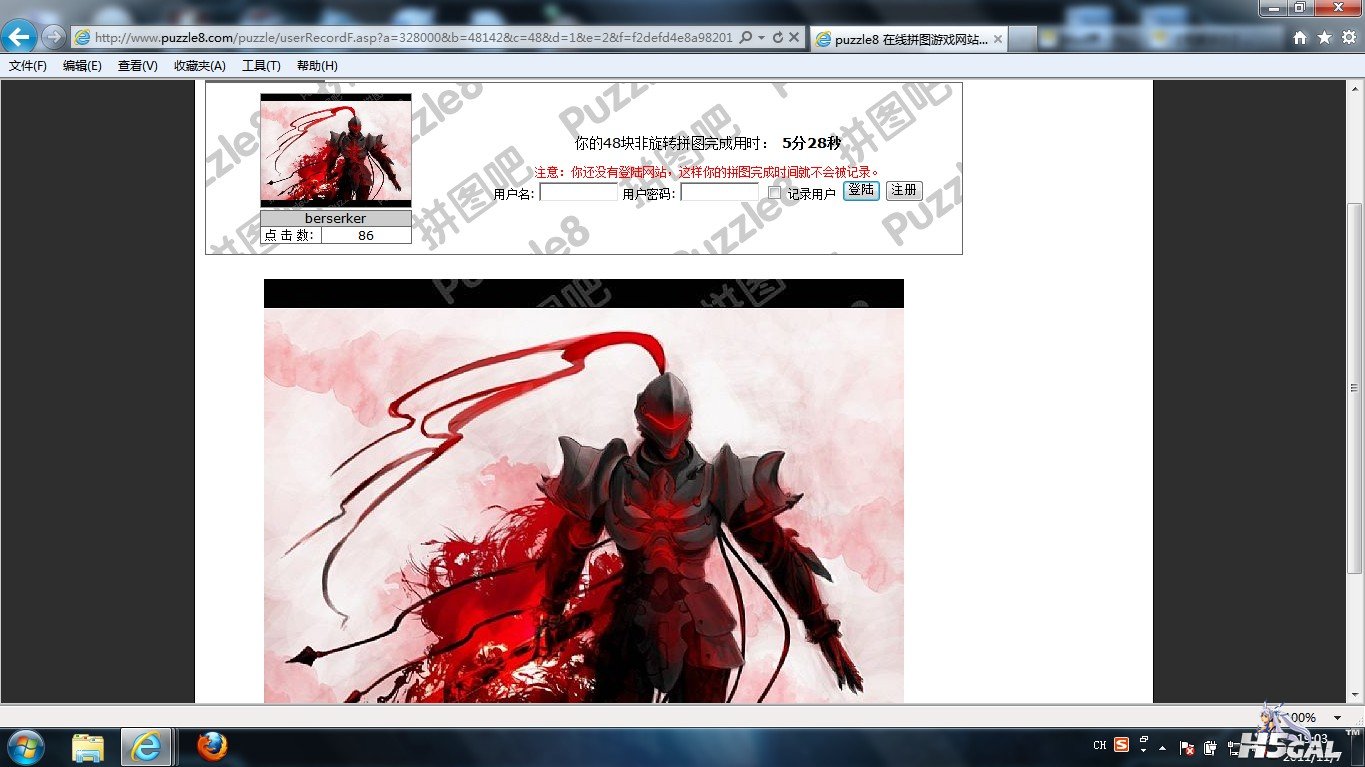Click the search magnifier in address bar
The height and width of the screenshot is (767, 1365).
(745, 38)
